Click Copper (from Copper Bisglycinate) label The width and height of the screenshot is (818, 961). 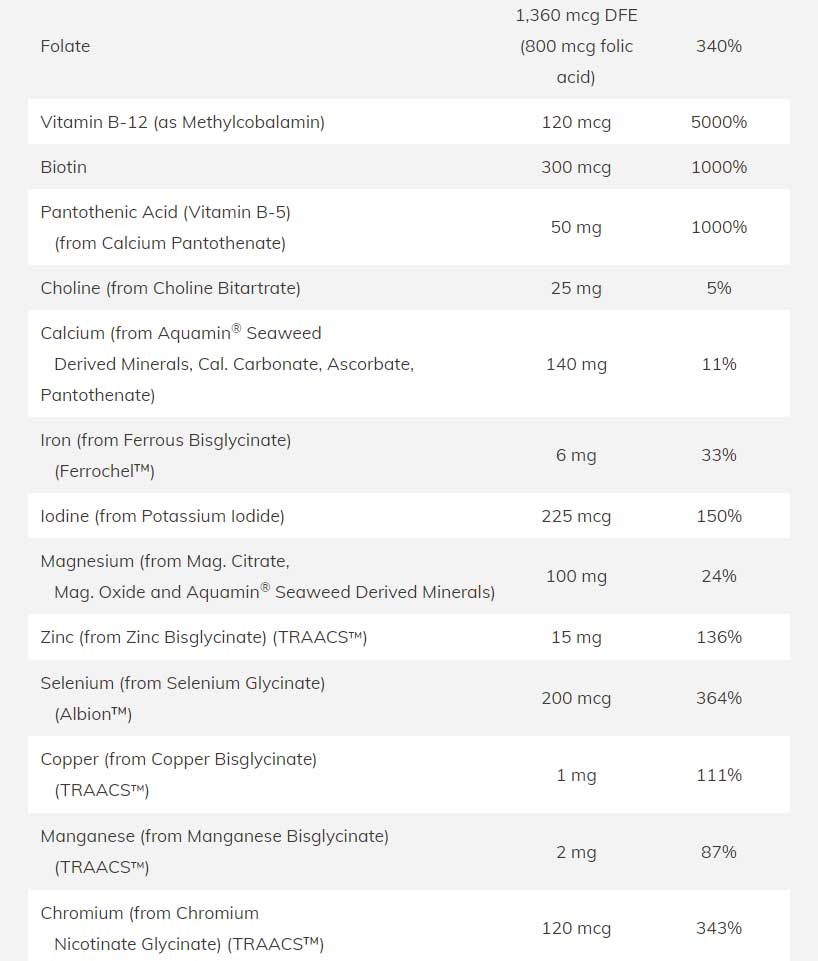(178, 759)
